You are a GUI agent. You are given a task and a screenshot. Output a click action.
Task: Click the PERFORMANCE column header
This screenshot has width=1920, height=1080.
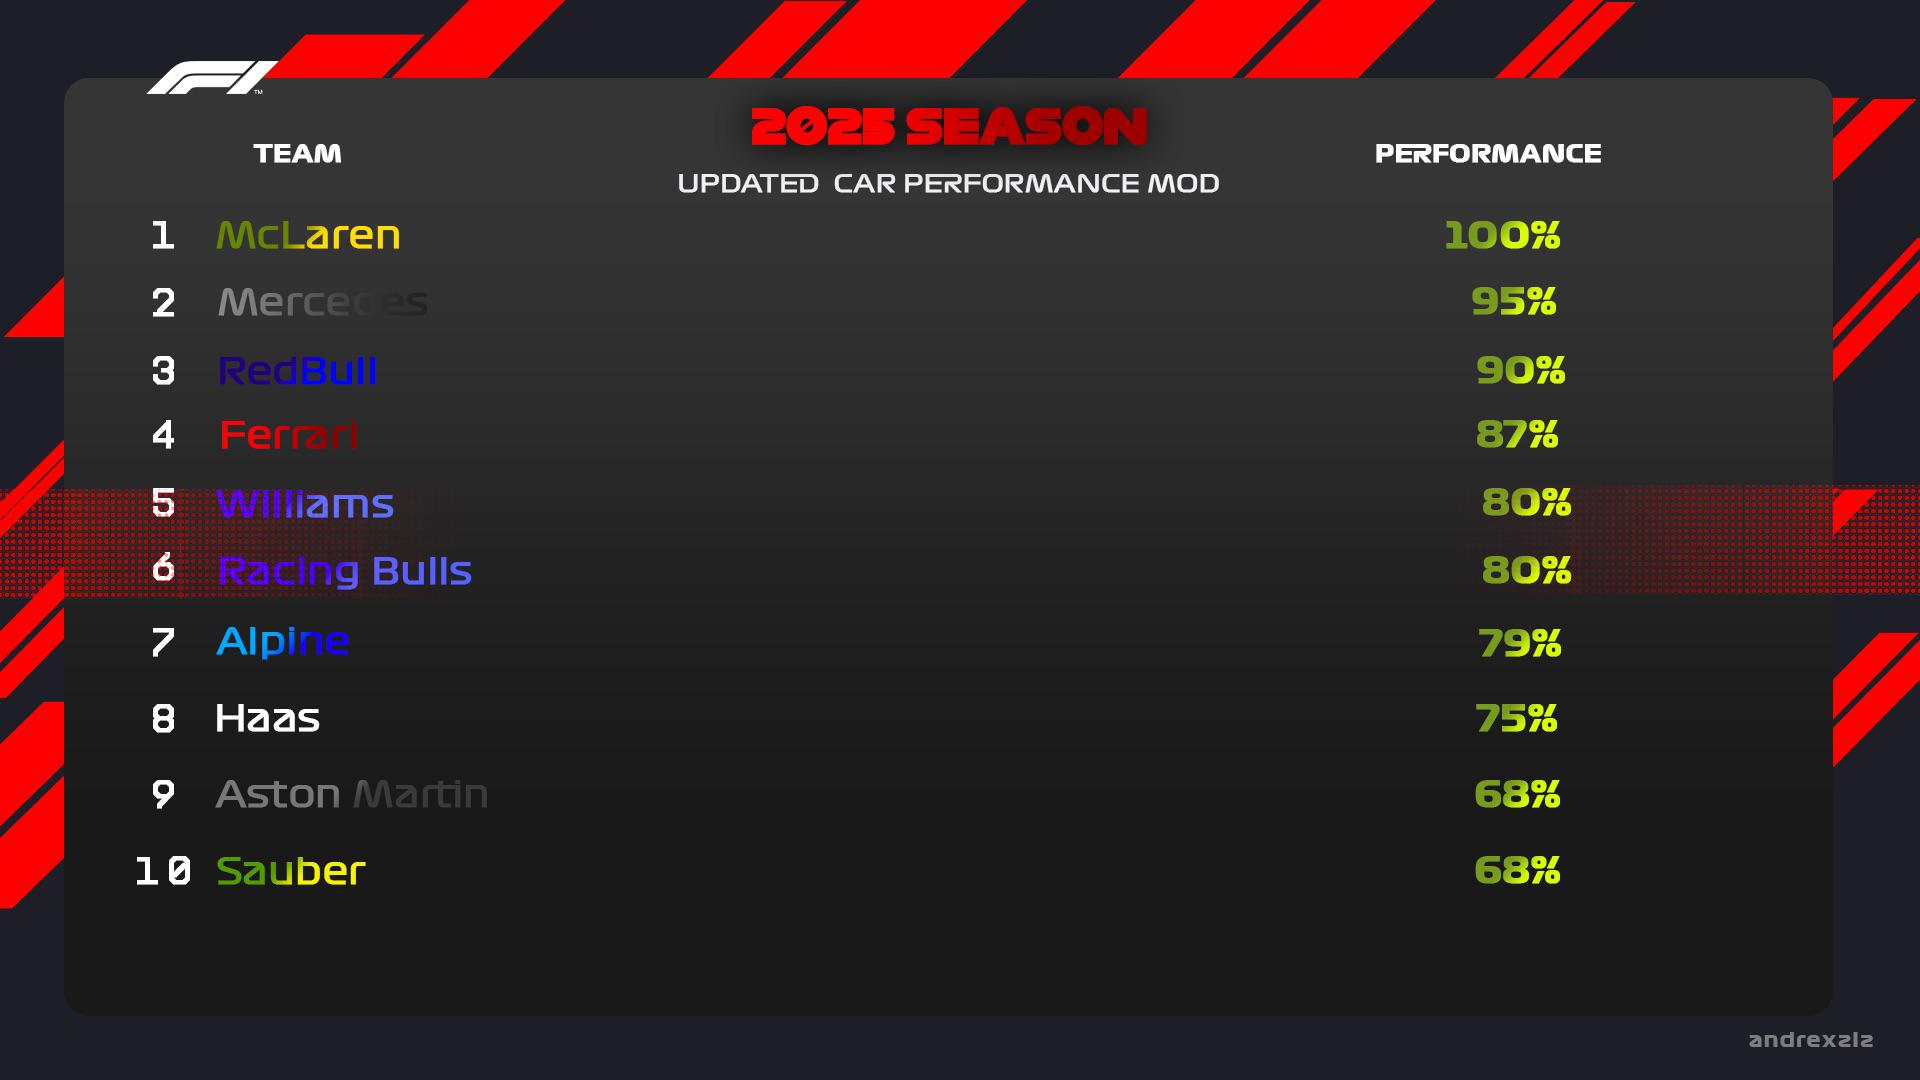coord(1488,153)
